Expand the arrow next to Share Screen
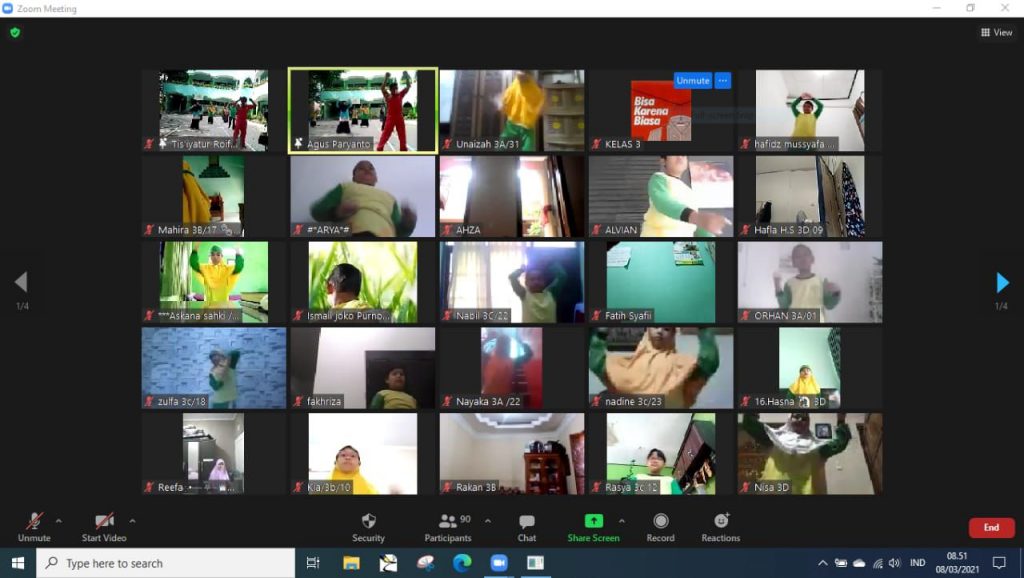This screenshot has width=1024, height=578. pyautogui.click(x=621, y=521)
